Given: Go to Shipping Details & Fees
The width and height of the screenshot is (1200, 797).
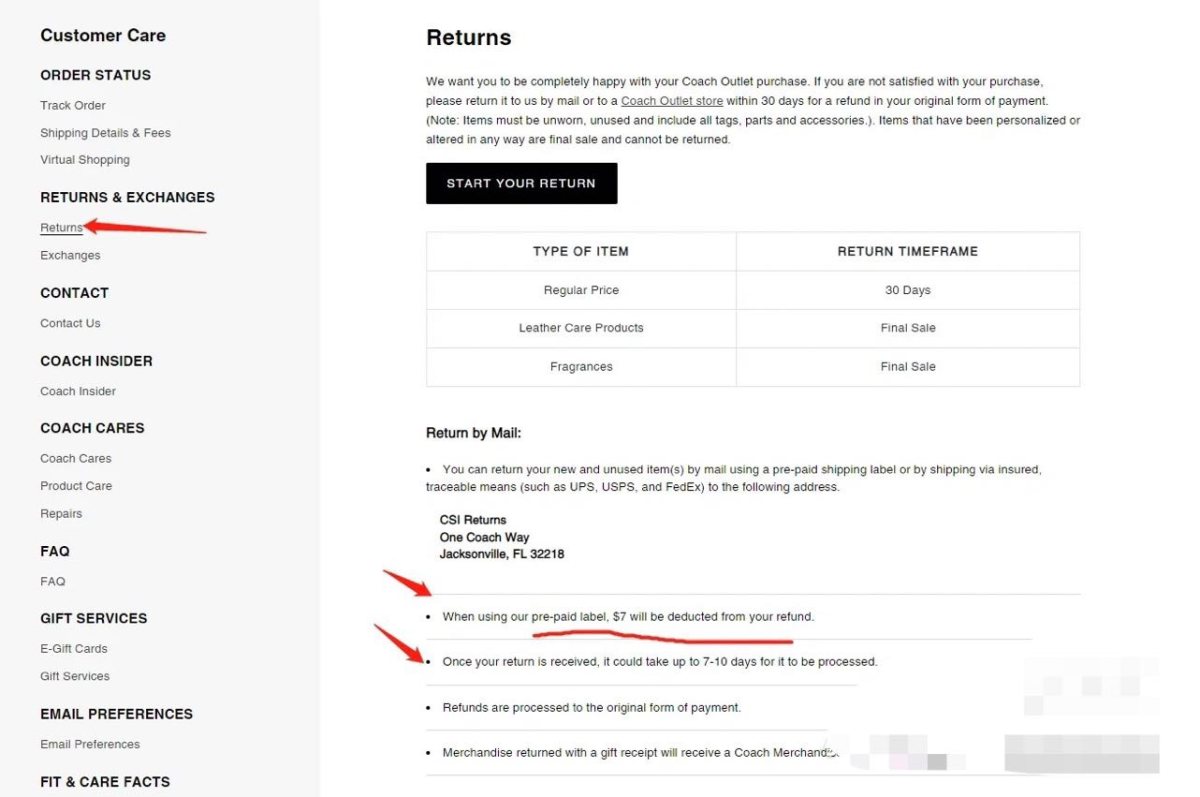Looking at the screenshot, I should point(105,133).
